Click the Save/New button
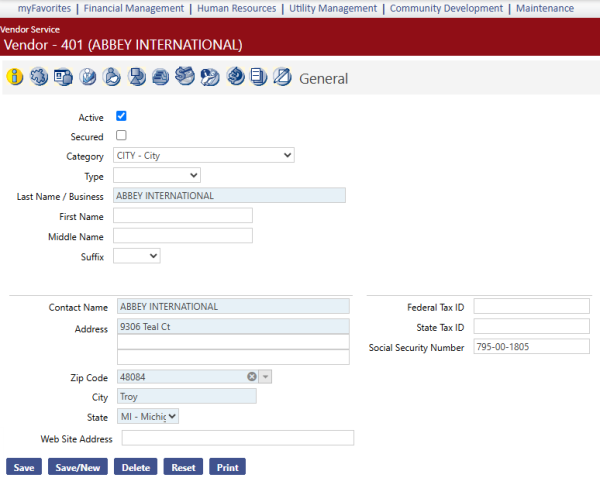The width and height of the screenshot is (600, 478). (78, 467)
